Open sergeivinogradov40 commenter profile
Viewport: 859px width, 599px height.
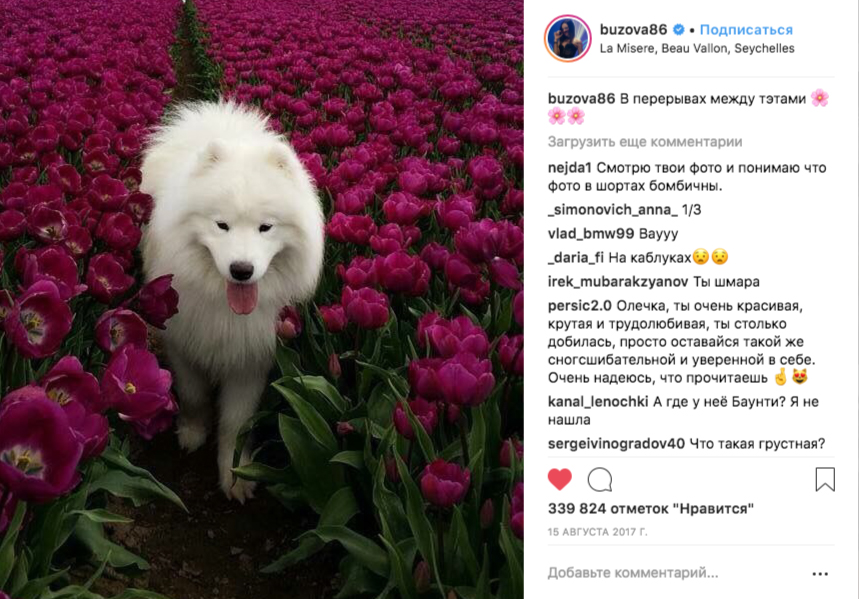[616, 443]
